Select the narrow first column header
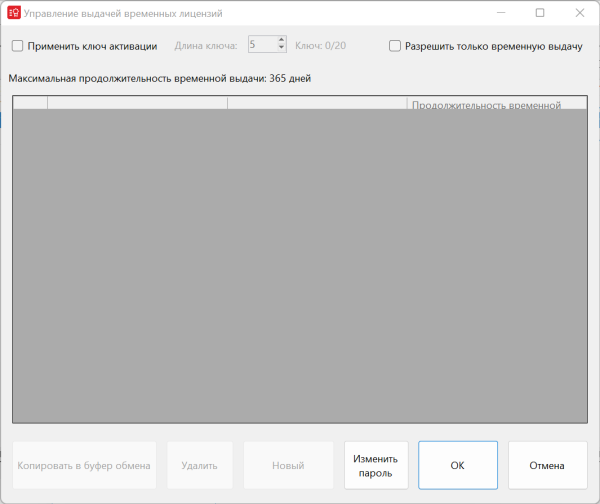 coord(30,103)
